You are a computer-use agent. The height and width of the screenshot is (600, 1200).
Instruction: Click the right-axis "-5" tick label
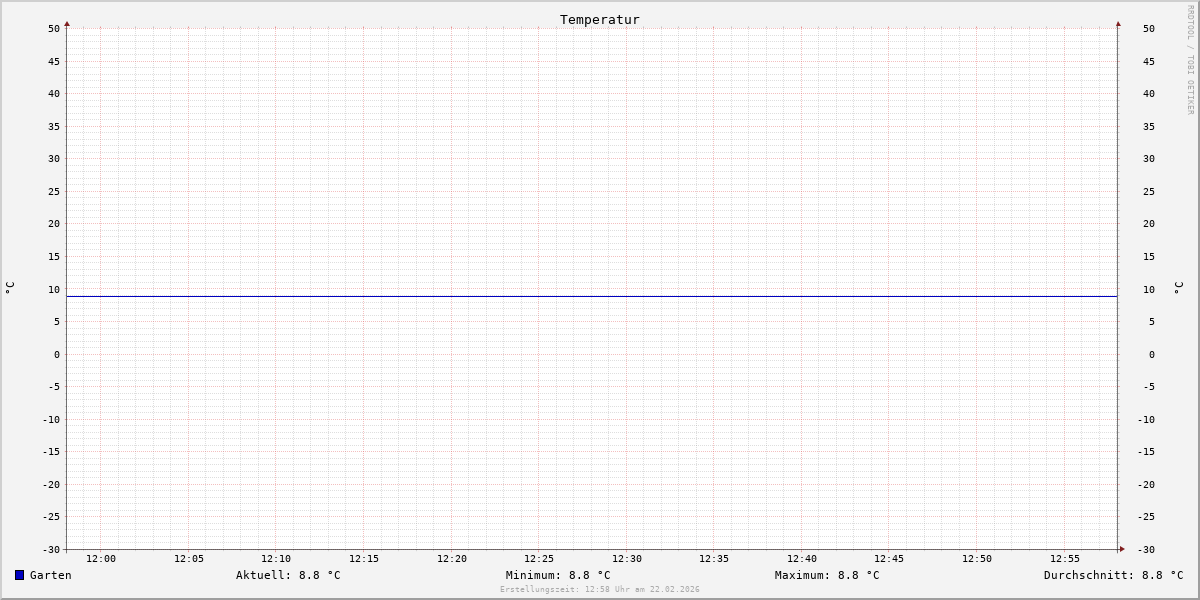click(1149, 387)
